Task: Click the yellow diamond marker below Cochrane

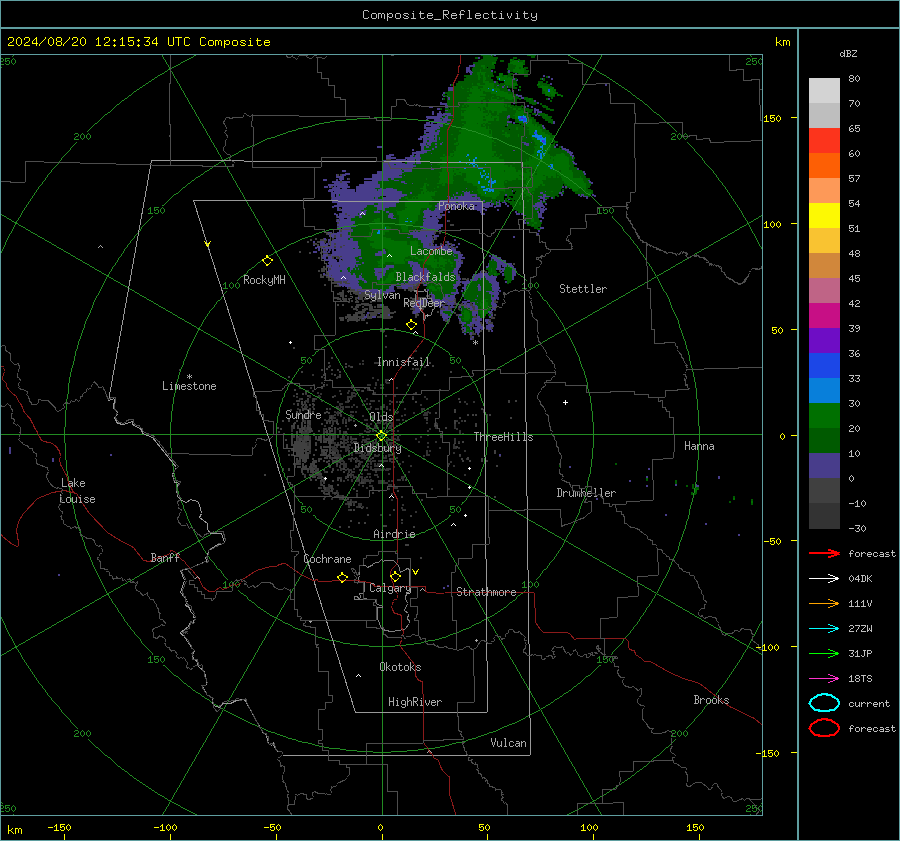Action: coord(343,578)
